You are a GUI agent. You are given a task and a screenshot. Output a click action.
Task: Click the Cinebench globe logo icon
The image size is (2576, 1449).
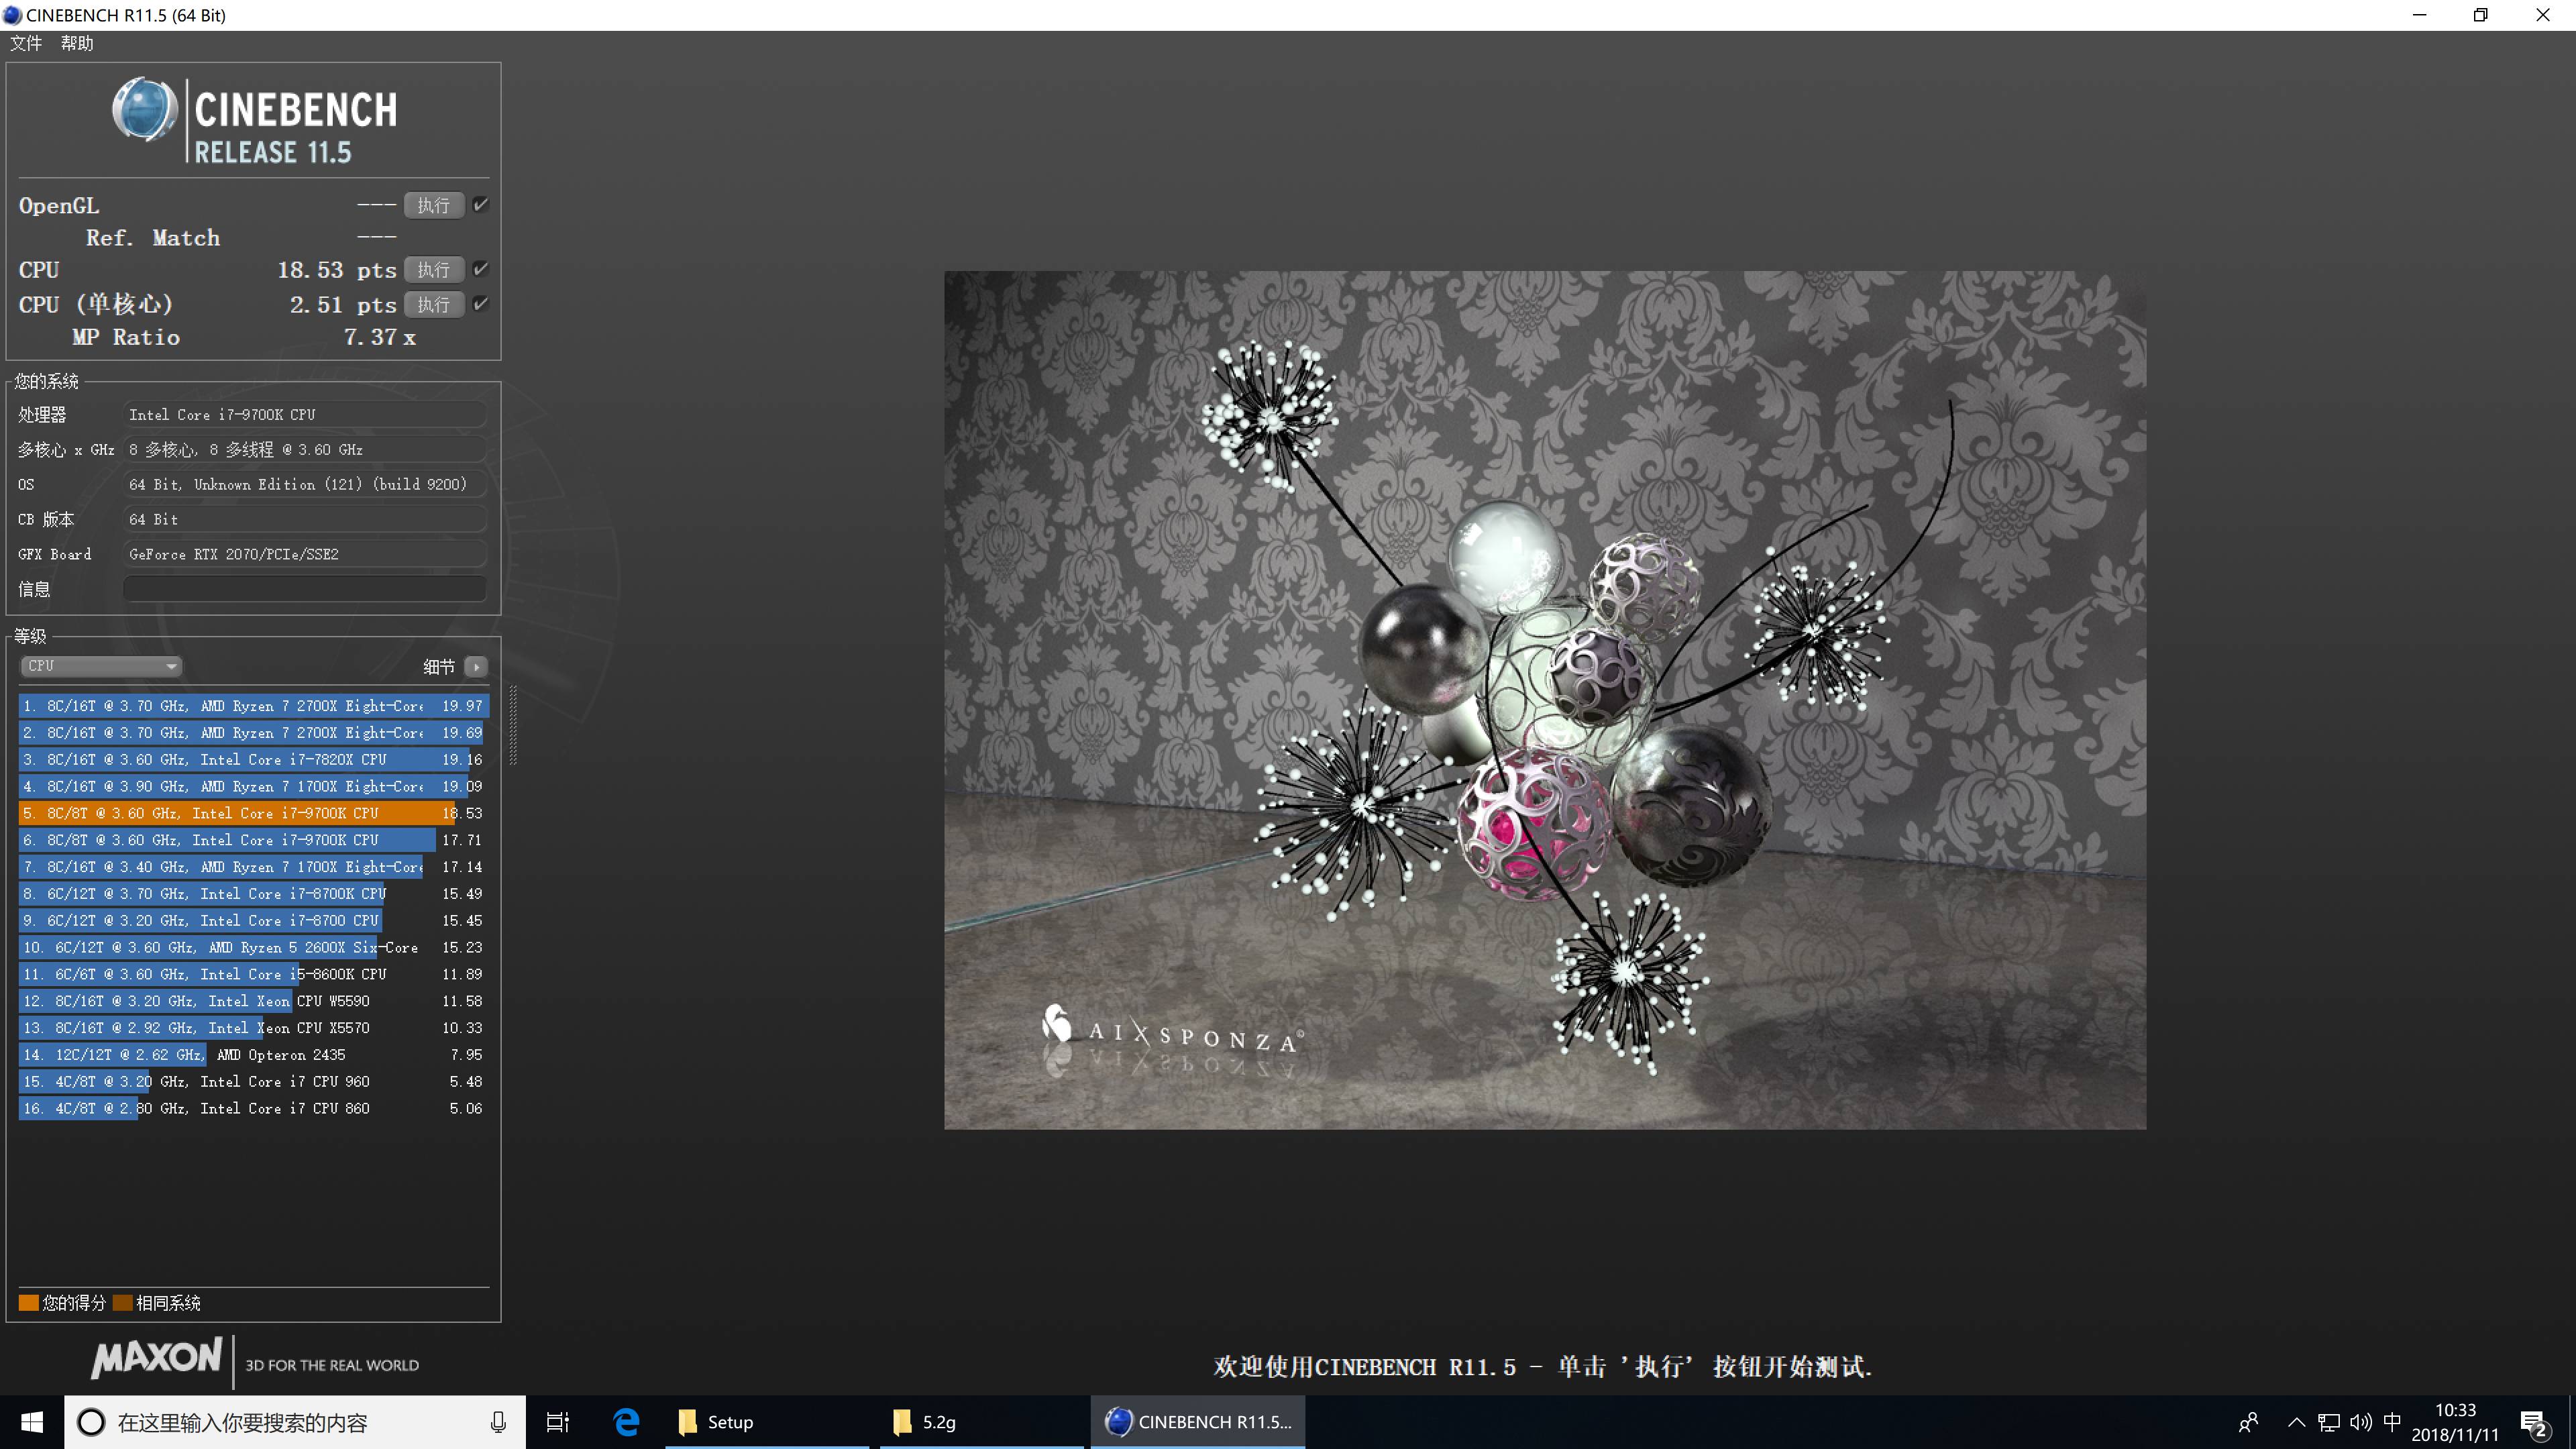coord(144,109)
